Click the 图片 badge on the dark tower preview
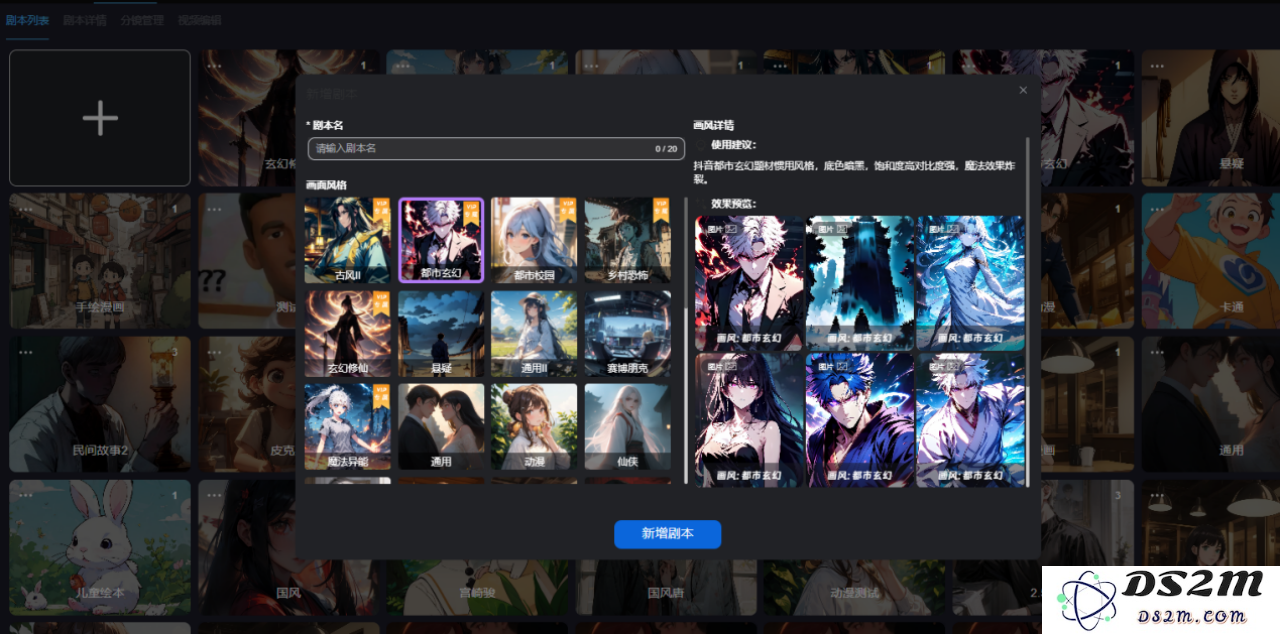This screenshot has width=1280, height=634. 832,229
